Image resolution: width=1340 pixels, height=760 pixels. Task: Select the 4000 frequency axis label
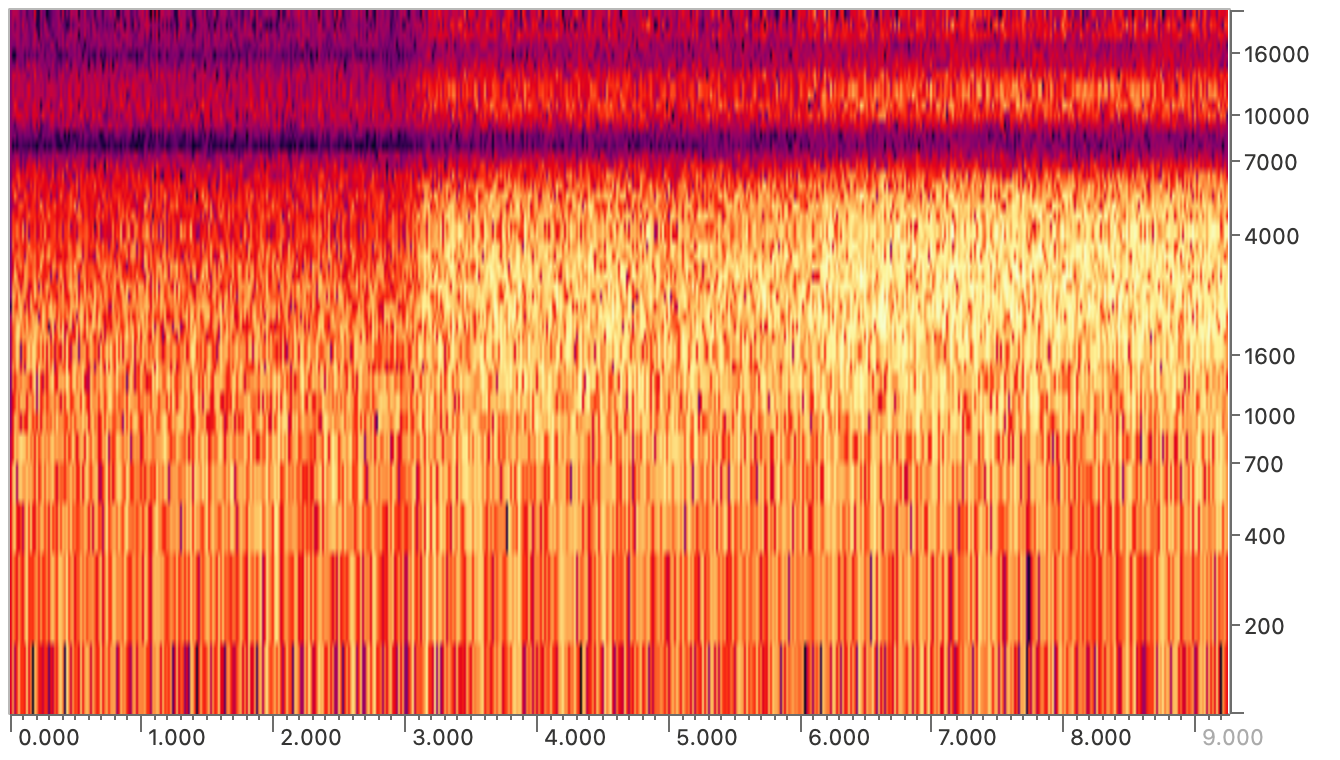pos(1270,237)
